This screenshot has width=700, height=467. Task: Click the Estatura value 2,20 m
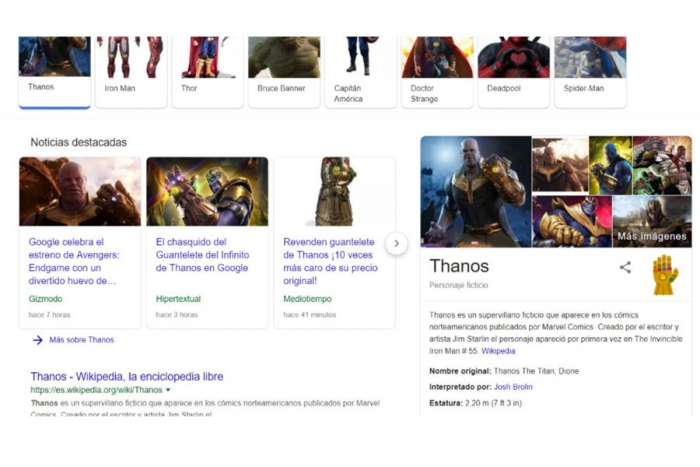[x=493, y=403]
